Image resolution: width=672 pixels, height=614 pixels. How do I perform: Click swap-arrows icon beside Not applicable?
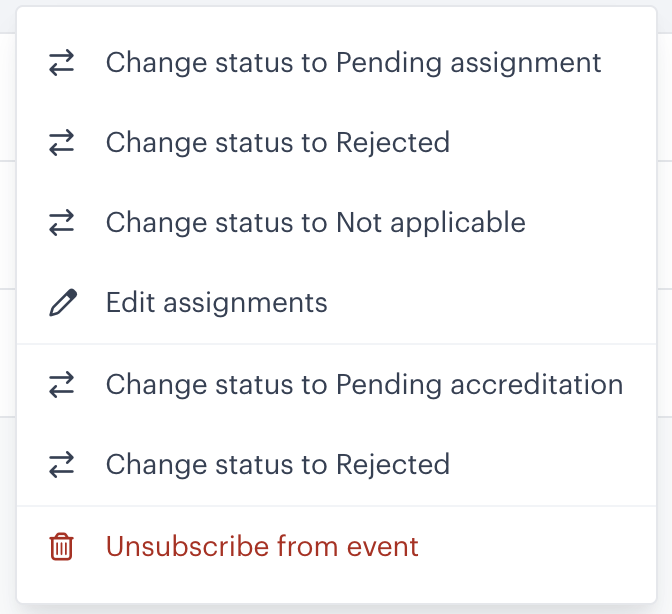61,222
